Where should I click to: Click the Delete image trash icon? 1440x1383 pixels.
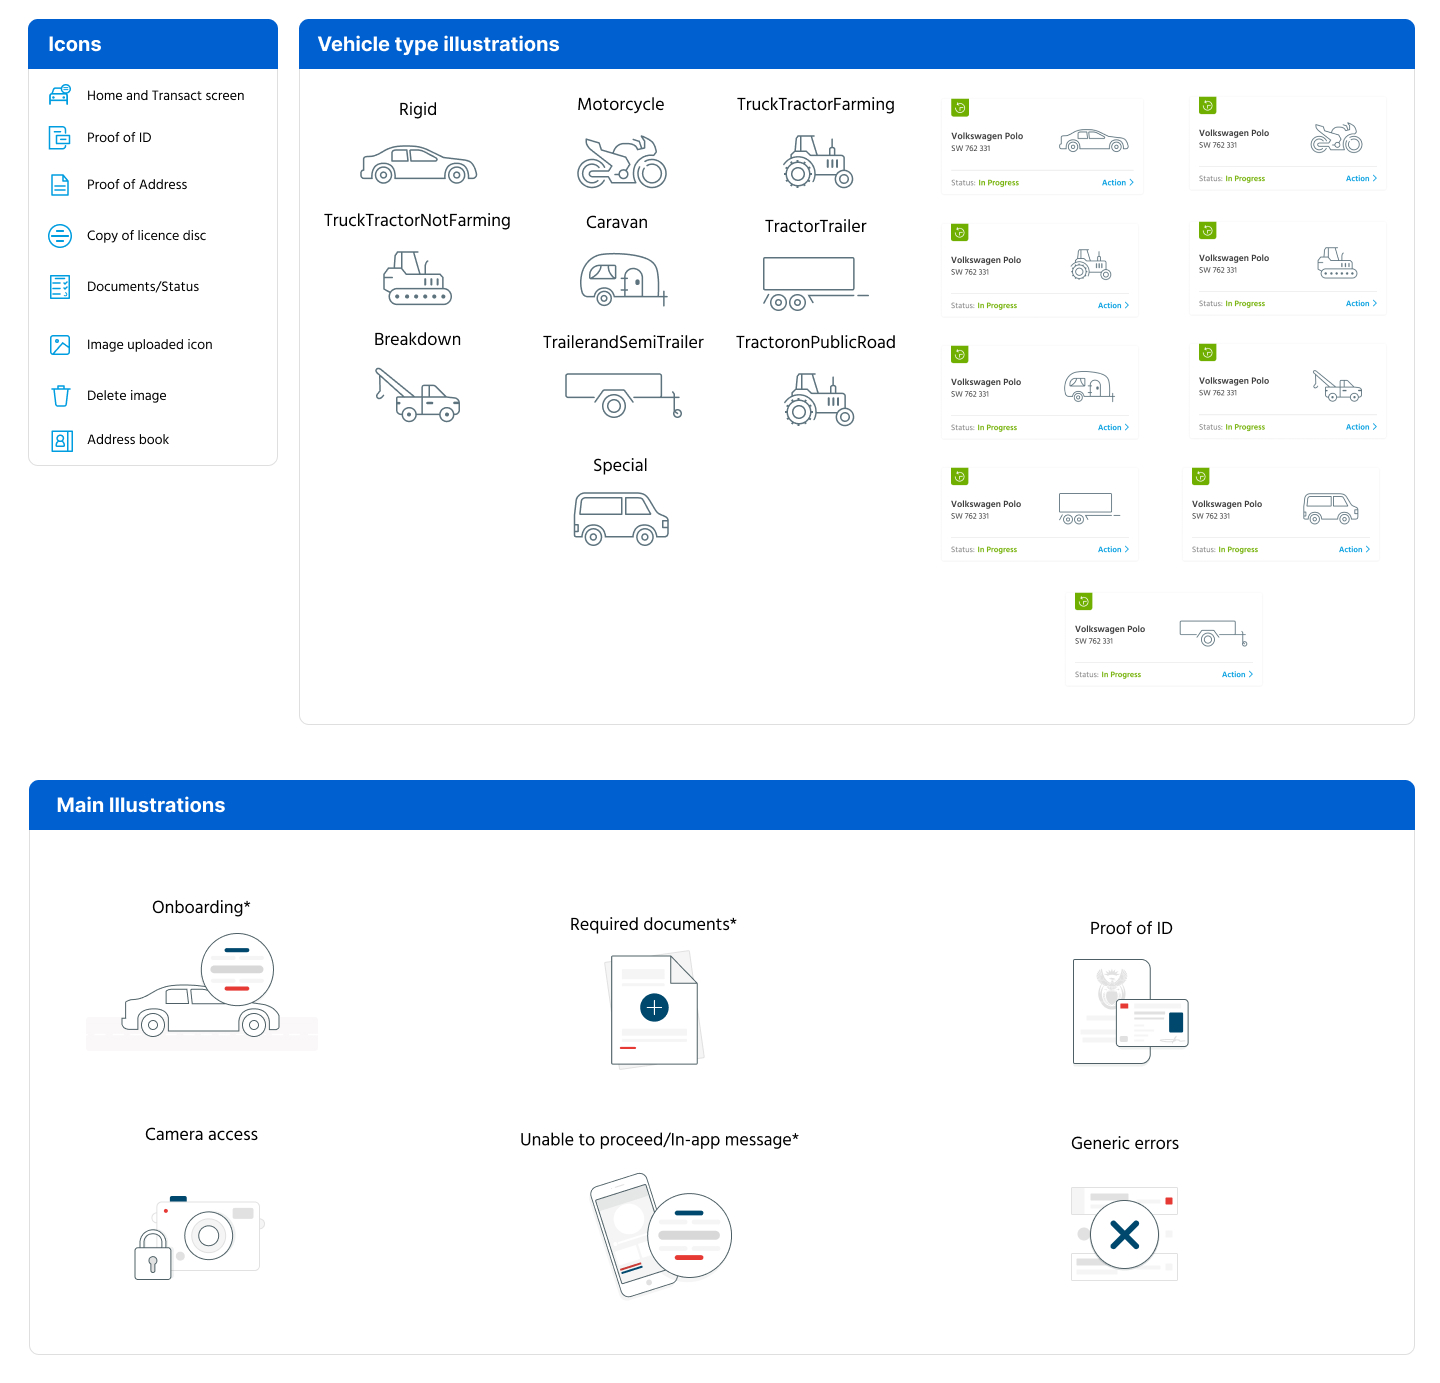(61, 396)
